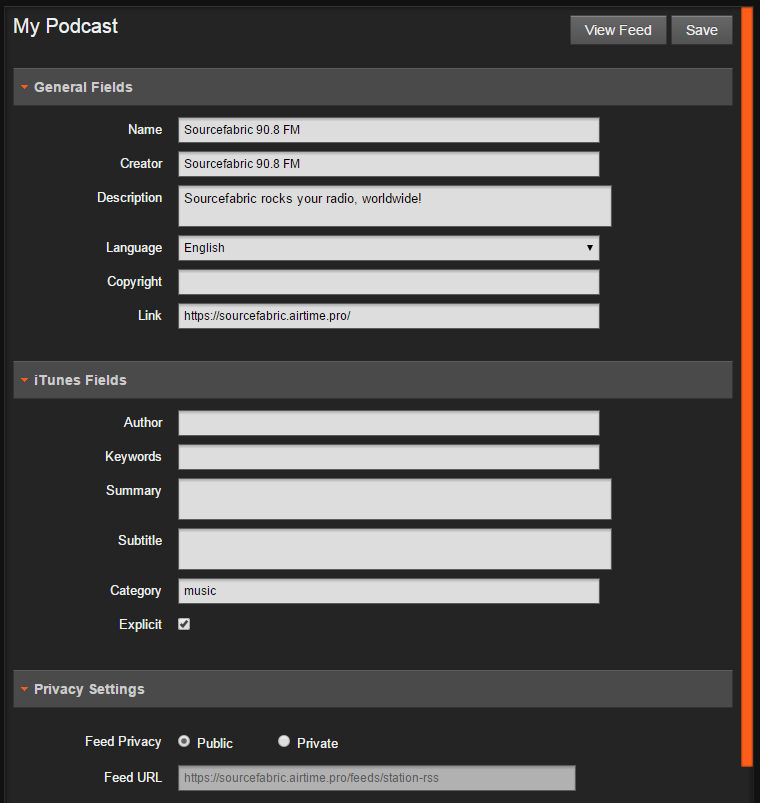The image size is (760, 803).
Task: Collapse the Privacy Settings section
Action: [x=372, y=689]
